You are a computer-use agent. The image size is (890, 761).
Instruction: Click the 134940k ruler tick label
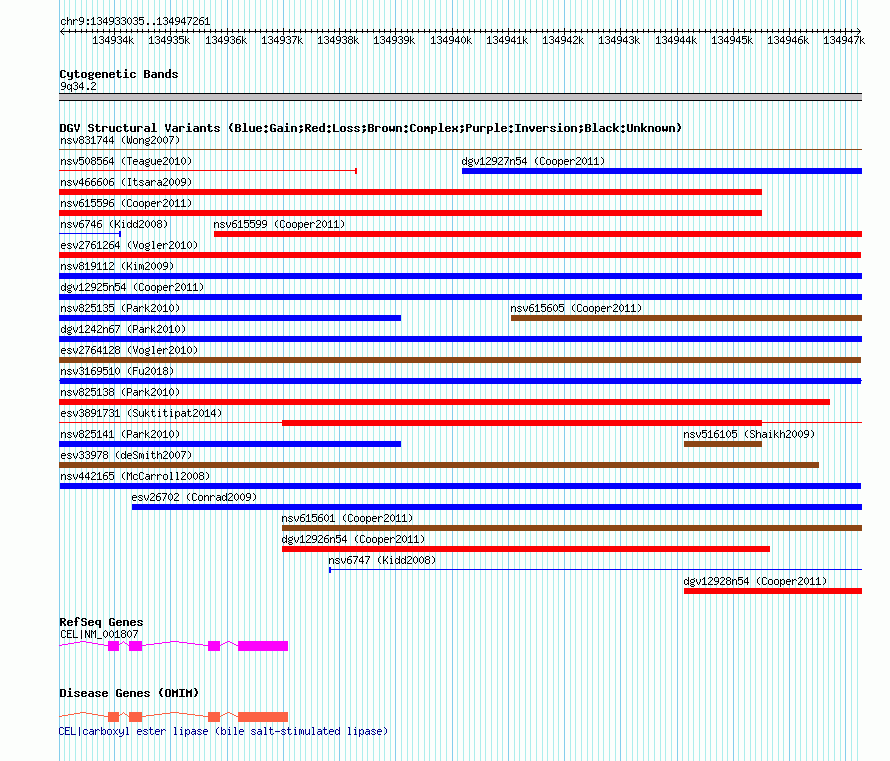(x=451, y=40)
